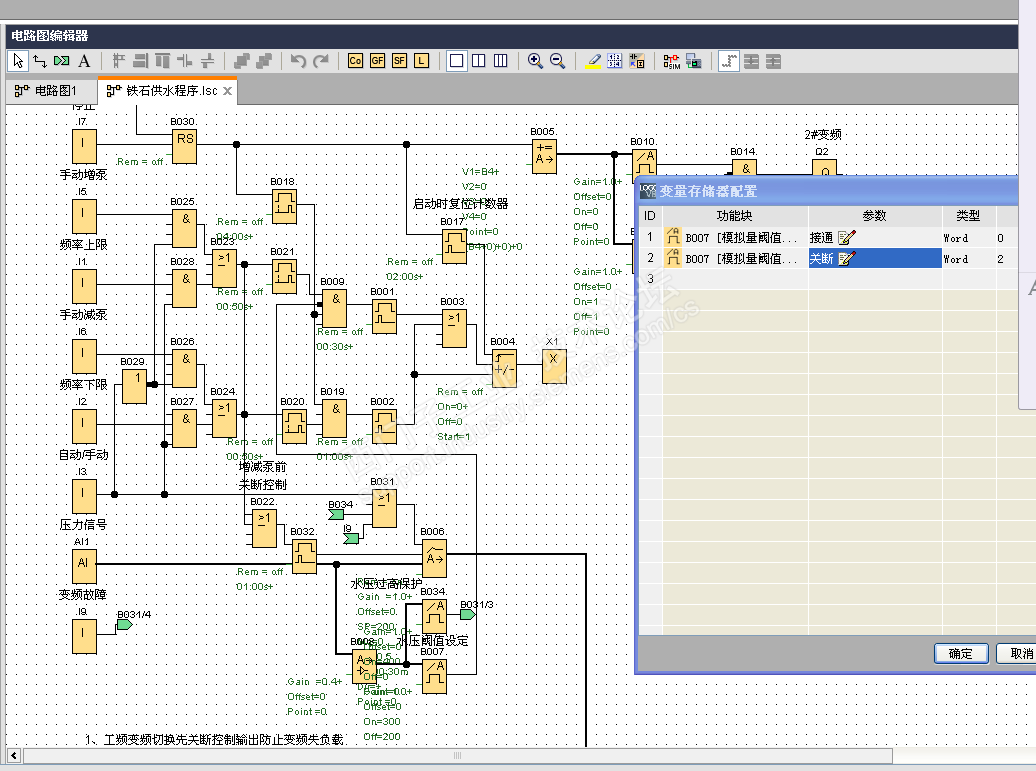Zoom out of the circuit diagram
This screenshot has width=1036, height=771.
(557, 61)
